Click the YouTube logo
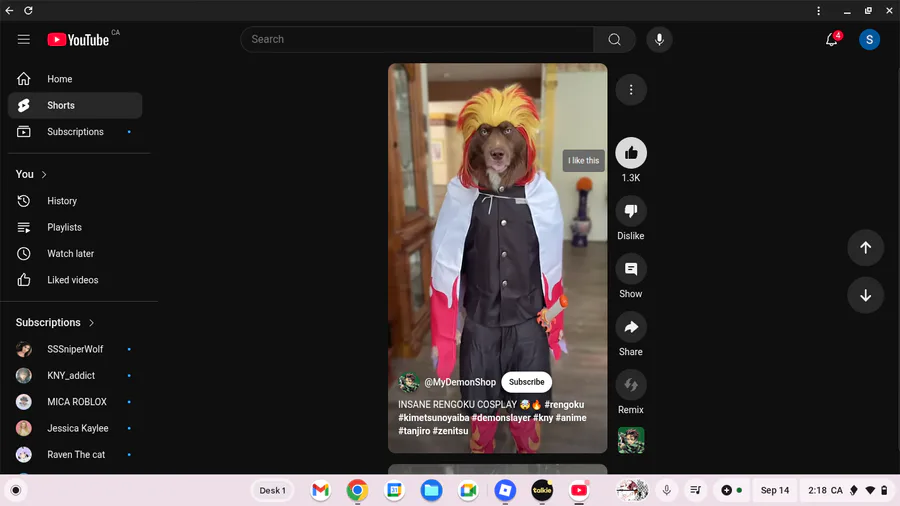 pyautogui.click(x=78, y=40)
